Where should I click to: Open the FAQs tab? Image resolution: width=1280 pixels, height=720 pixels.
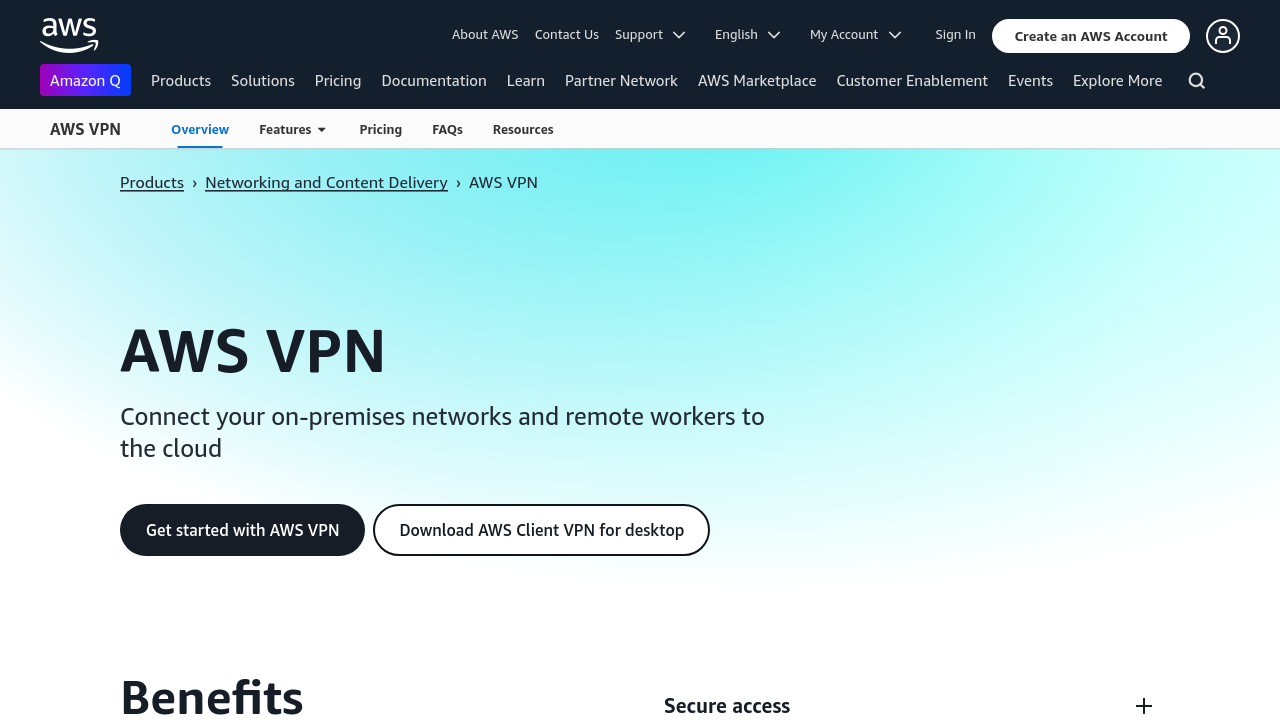click(447, 130)
